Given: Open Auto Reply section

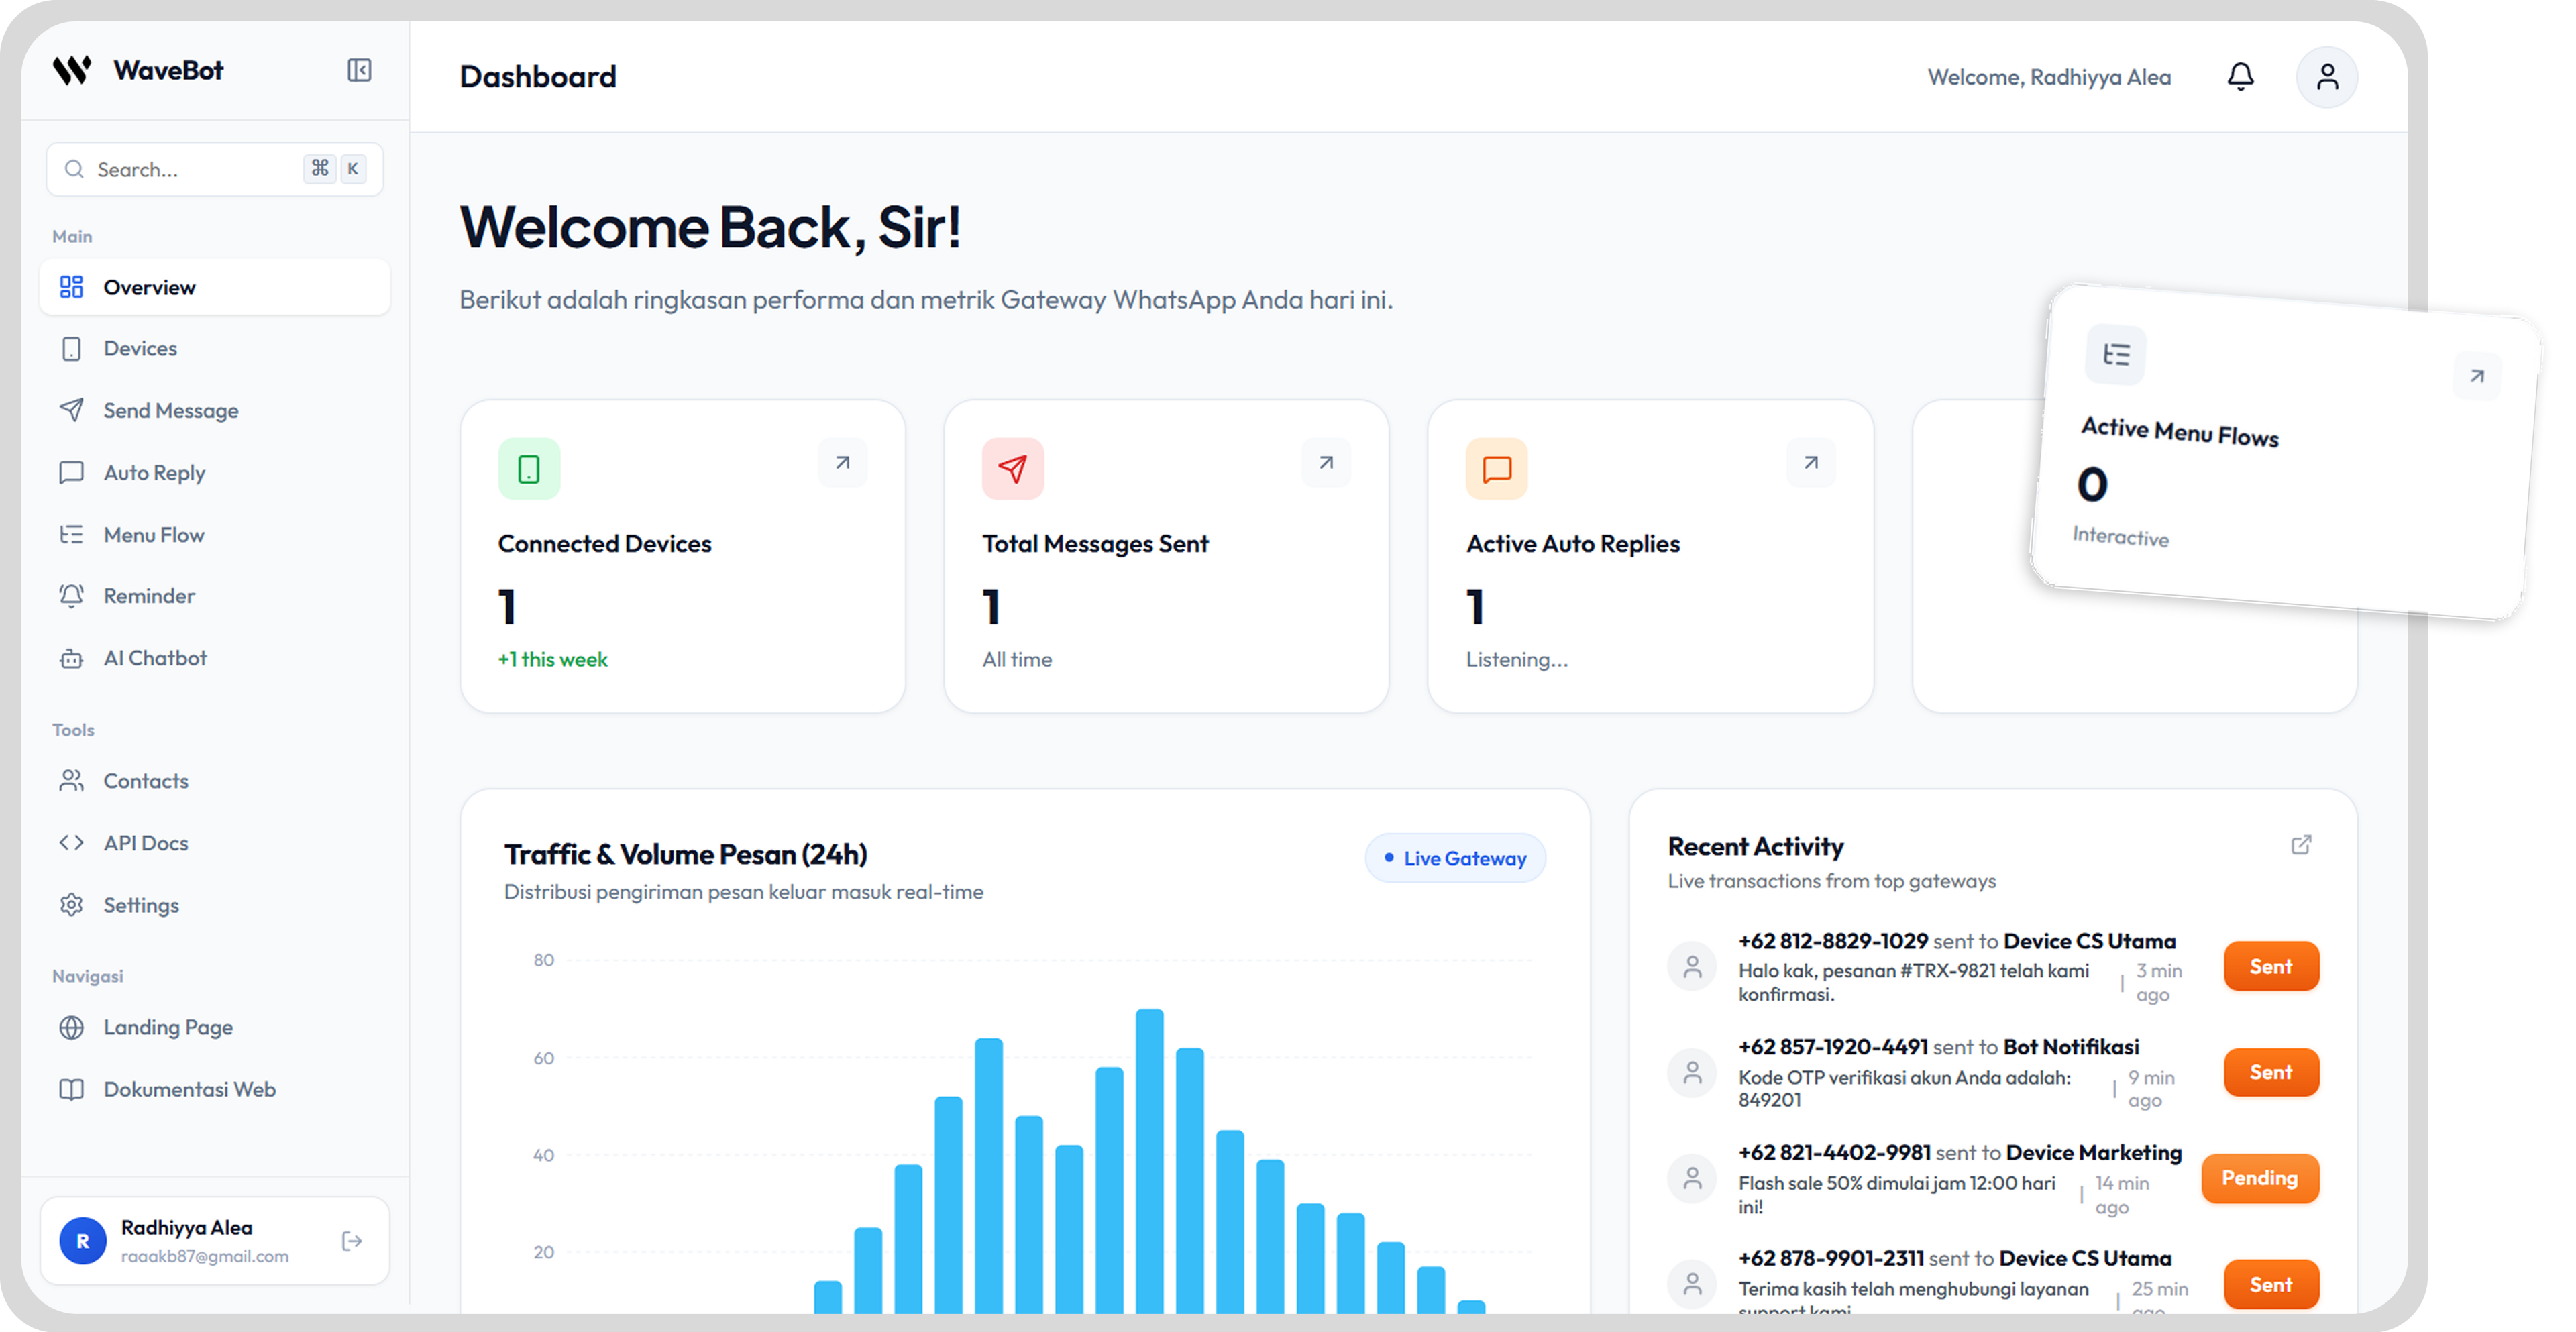Looking at the screenshot, I should click(215, 472).
